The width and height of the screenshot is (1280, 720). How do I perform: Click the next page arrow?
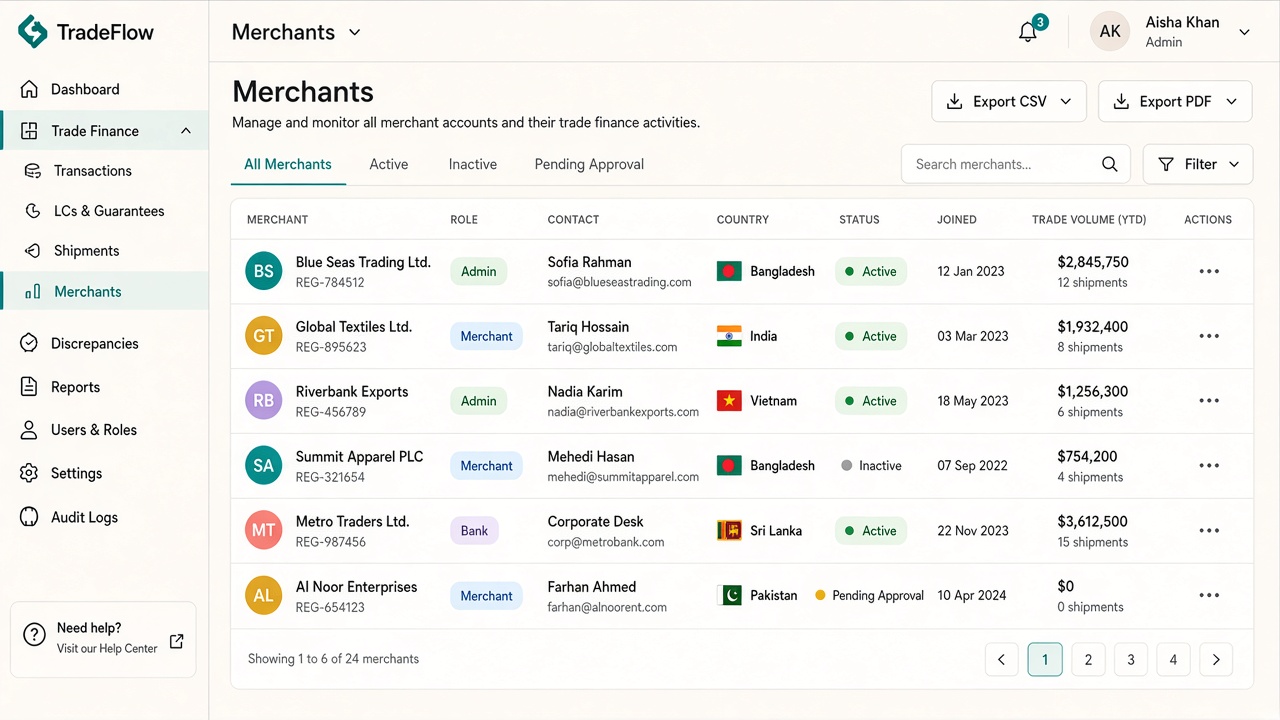pos(1216,660)
